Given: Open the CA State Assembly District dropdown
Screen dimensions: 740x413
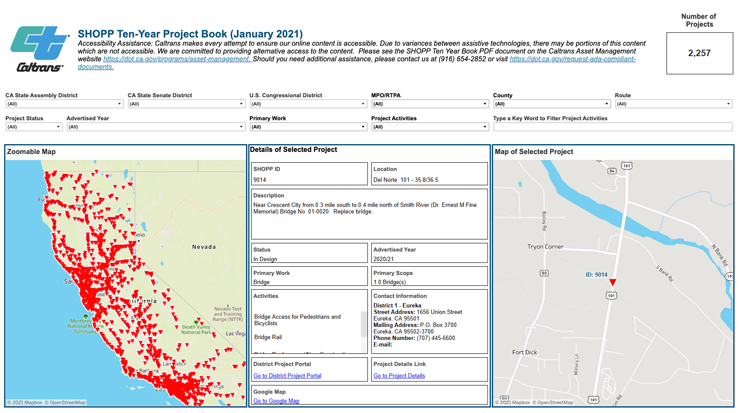Looking at the screenshot, I should 64,104.
